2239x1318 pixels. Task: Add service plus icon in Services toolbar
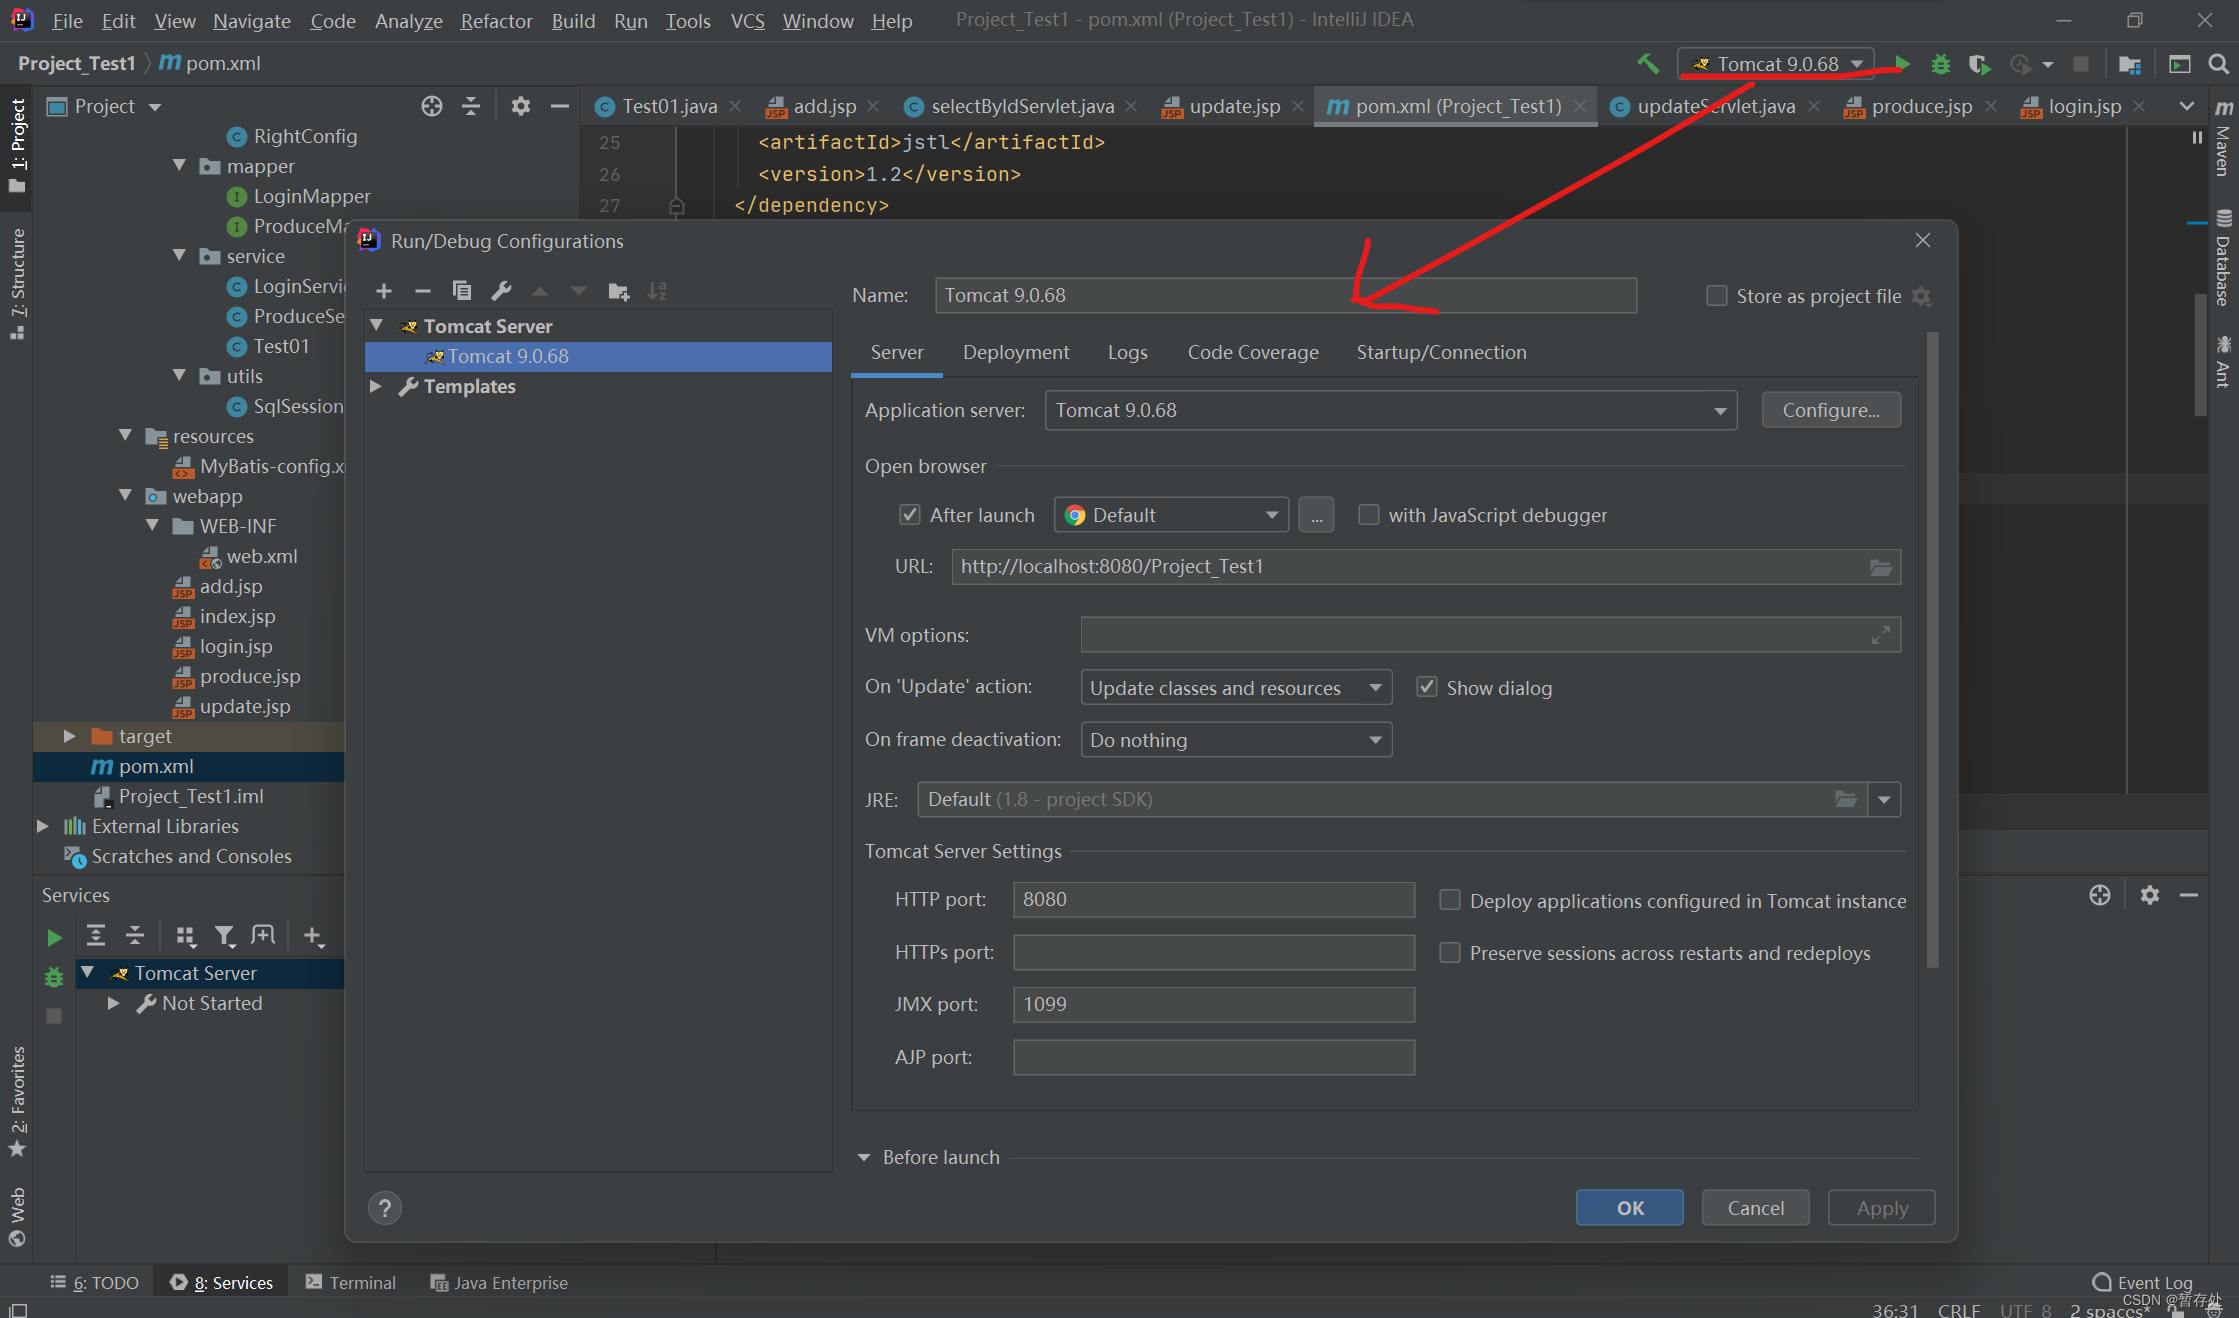coord(313,936)
